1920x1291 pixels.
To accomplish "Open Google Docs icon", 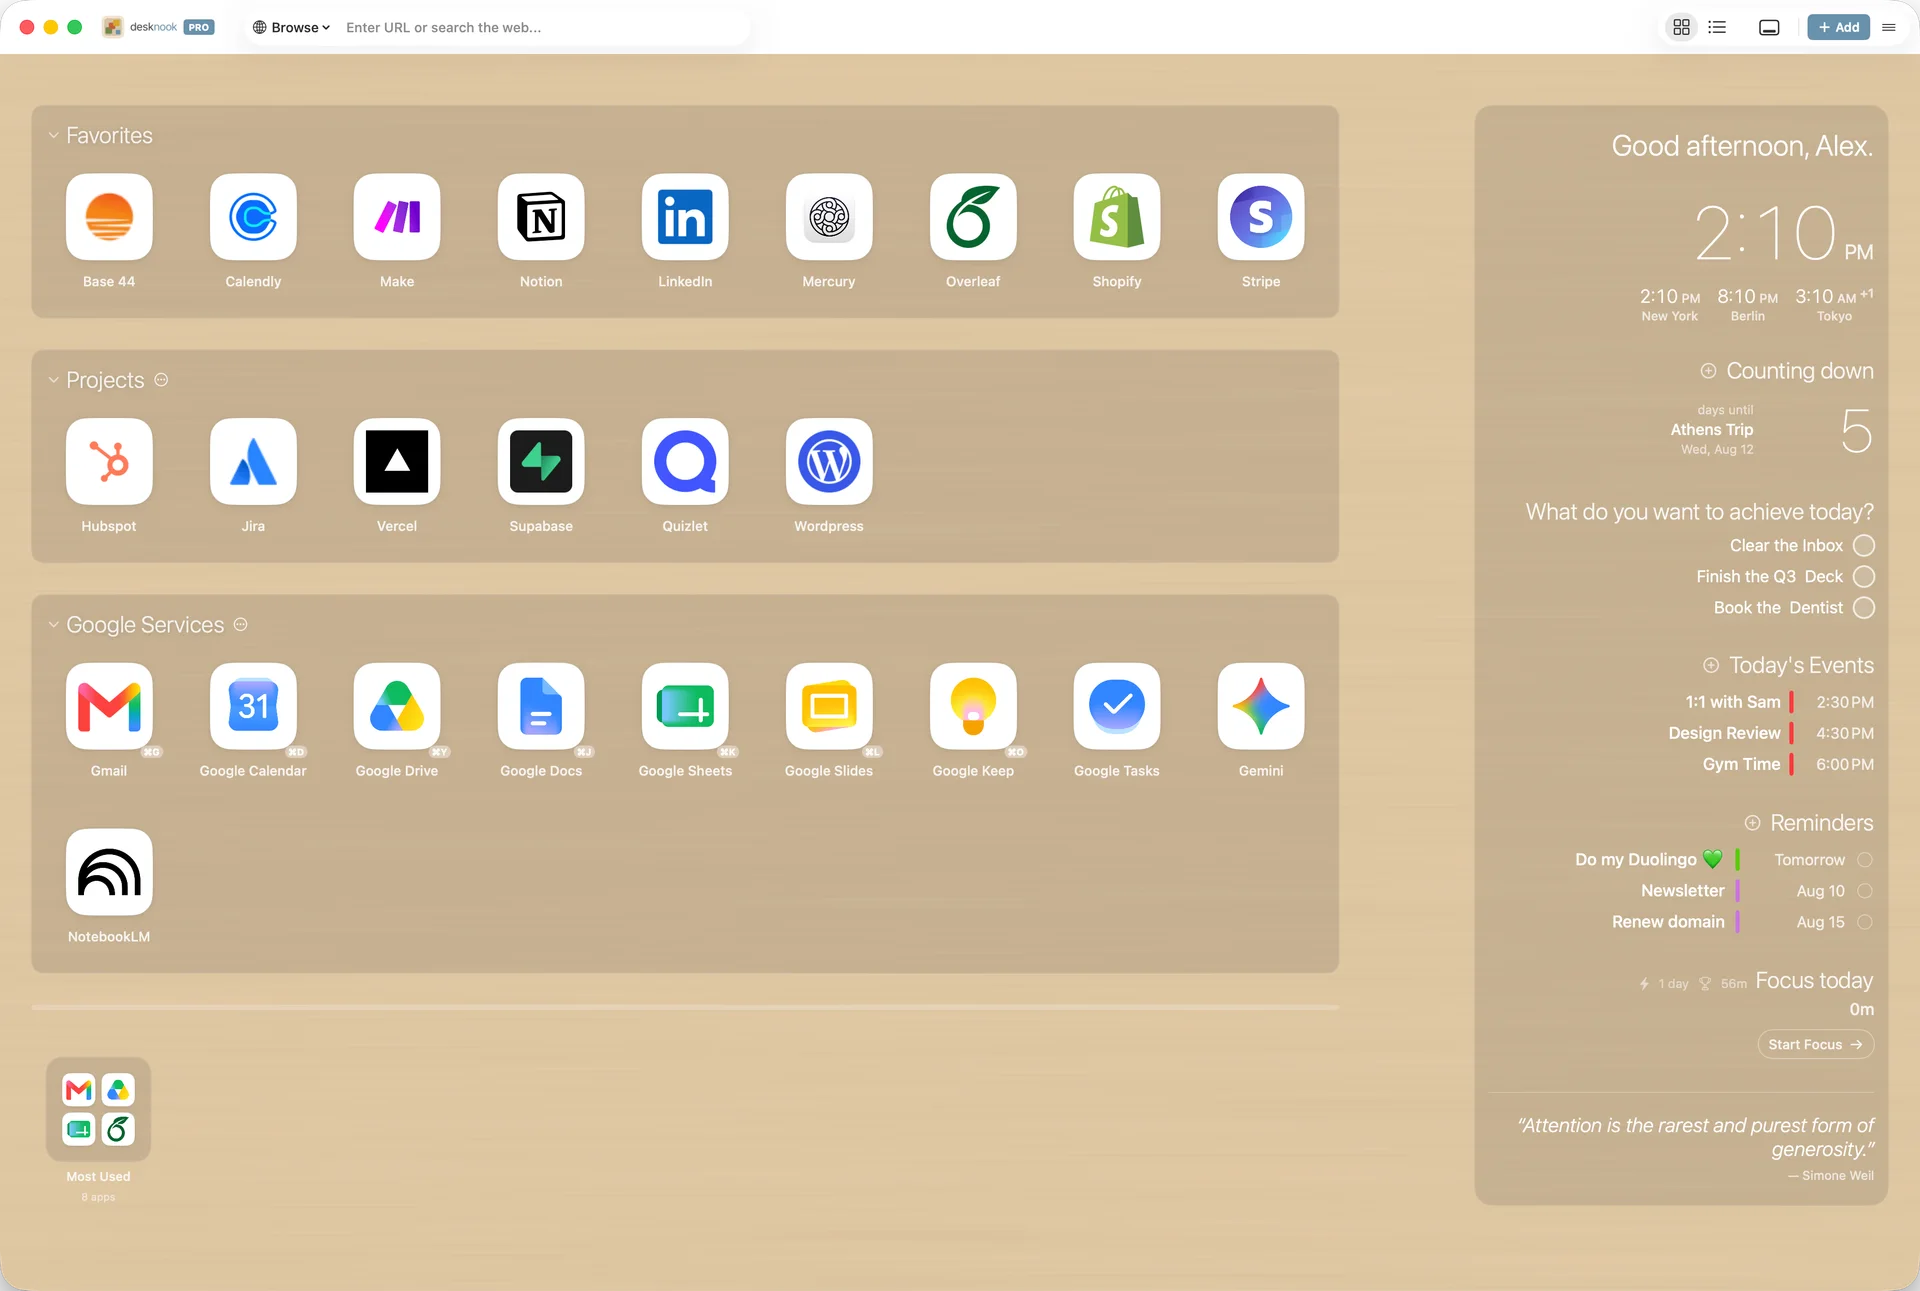I will coord(541,706).
